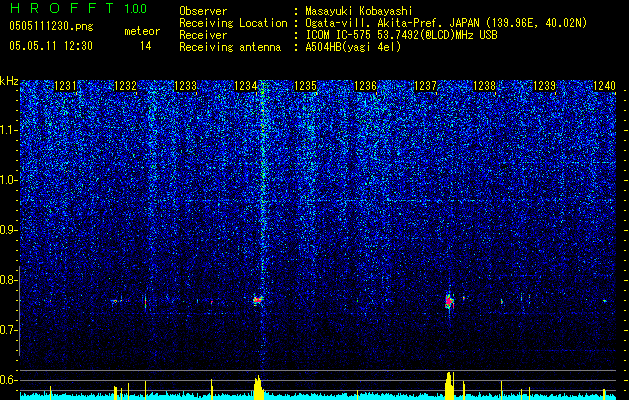The width and height of the screenshot is (629, 400).
Task: Click the A504HB(yagi 4el) antenna text
Action: point(353,47)
